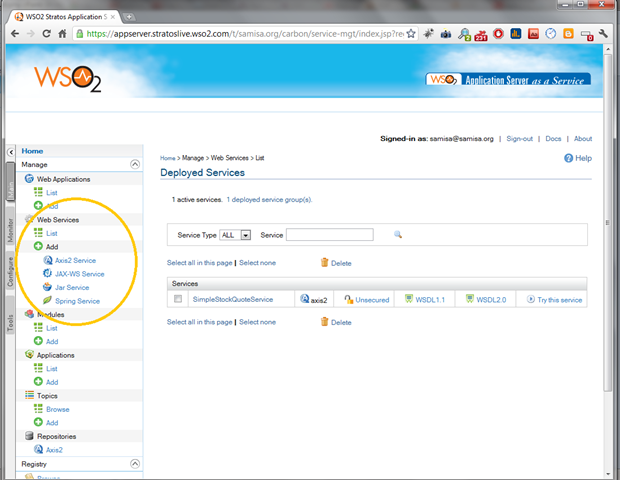The width and height of the screenshot is (620, 480).
Task: Click the Jar Service icon
Action: click(47, 287)
